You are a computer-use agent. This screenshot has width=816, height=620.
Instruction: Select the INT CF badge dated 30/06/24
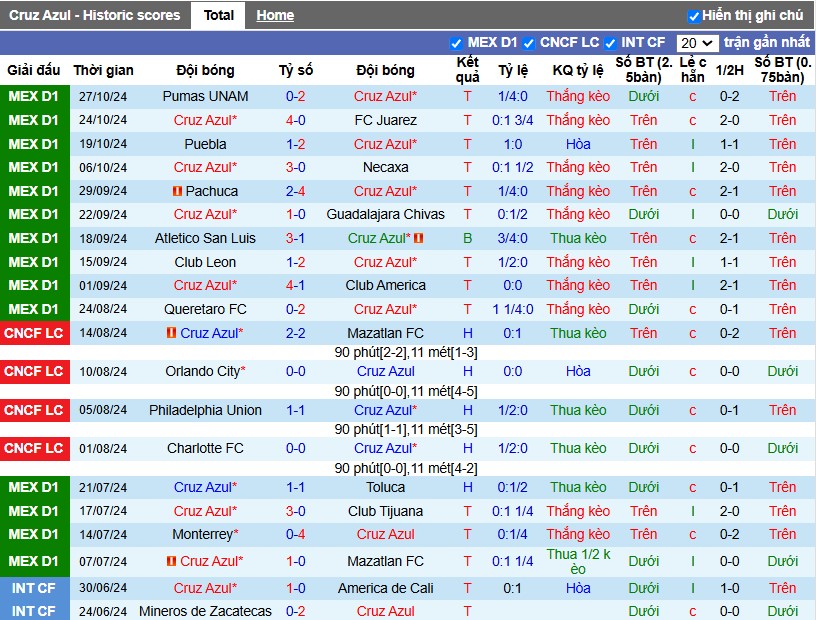click(34, 588)
